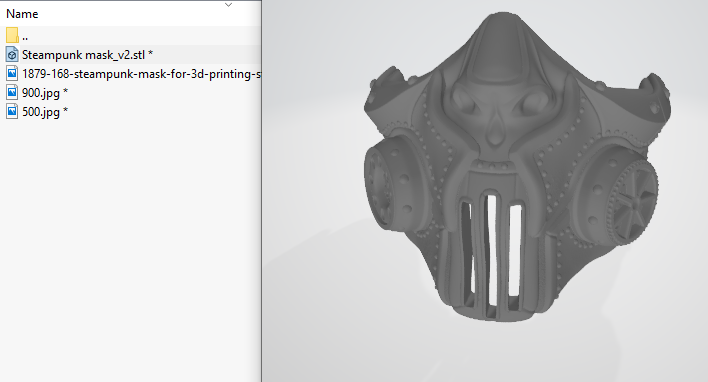
Task: Select the file 500.jpg
Action: pyautogui.click(x=45, y=112)
